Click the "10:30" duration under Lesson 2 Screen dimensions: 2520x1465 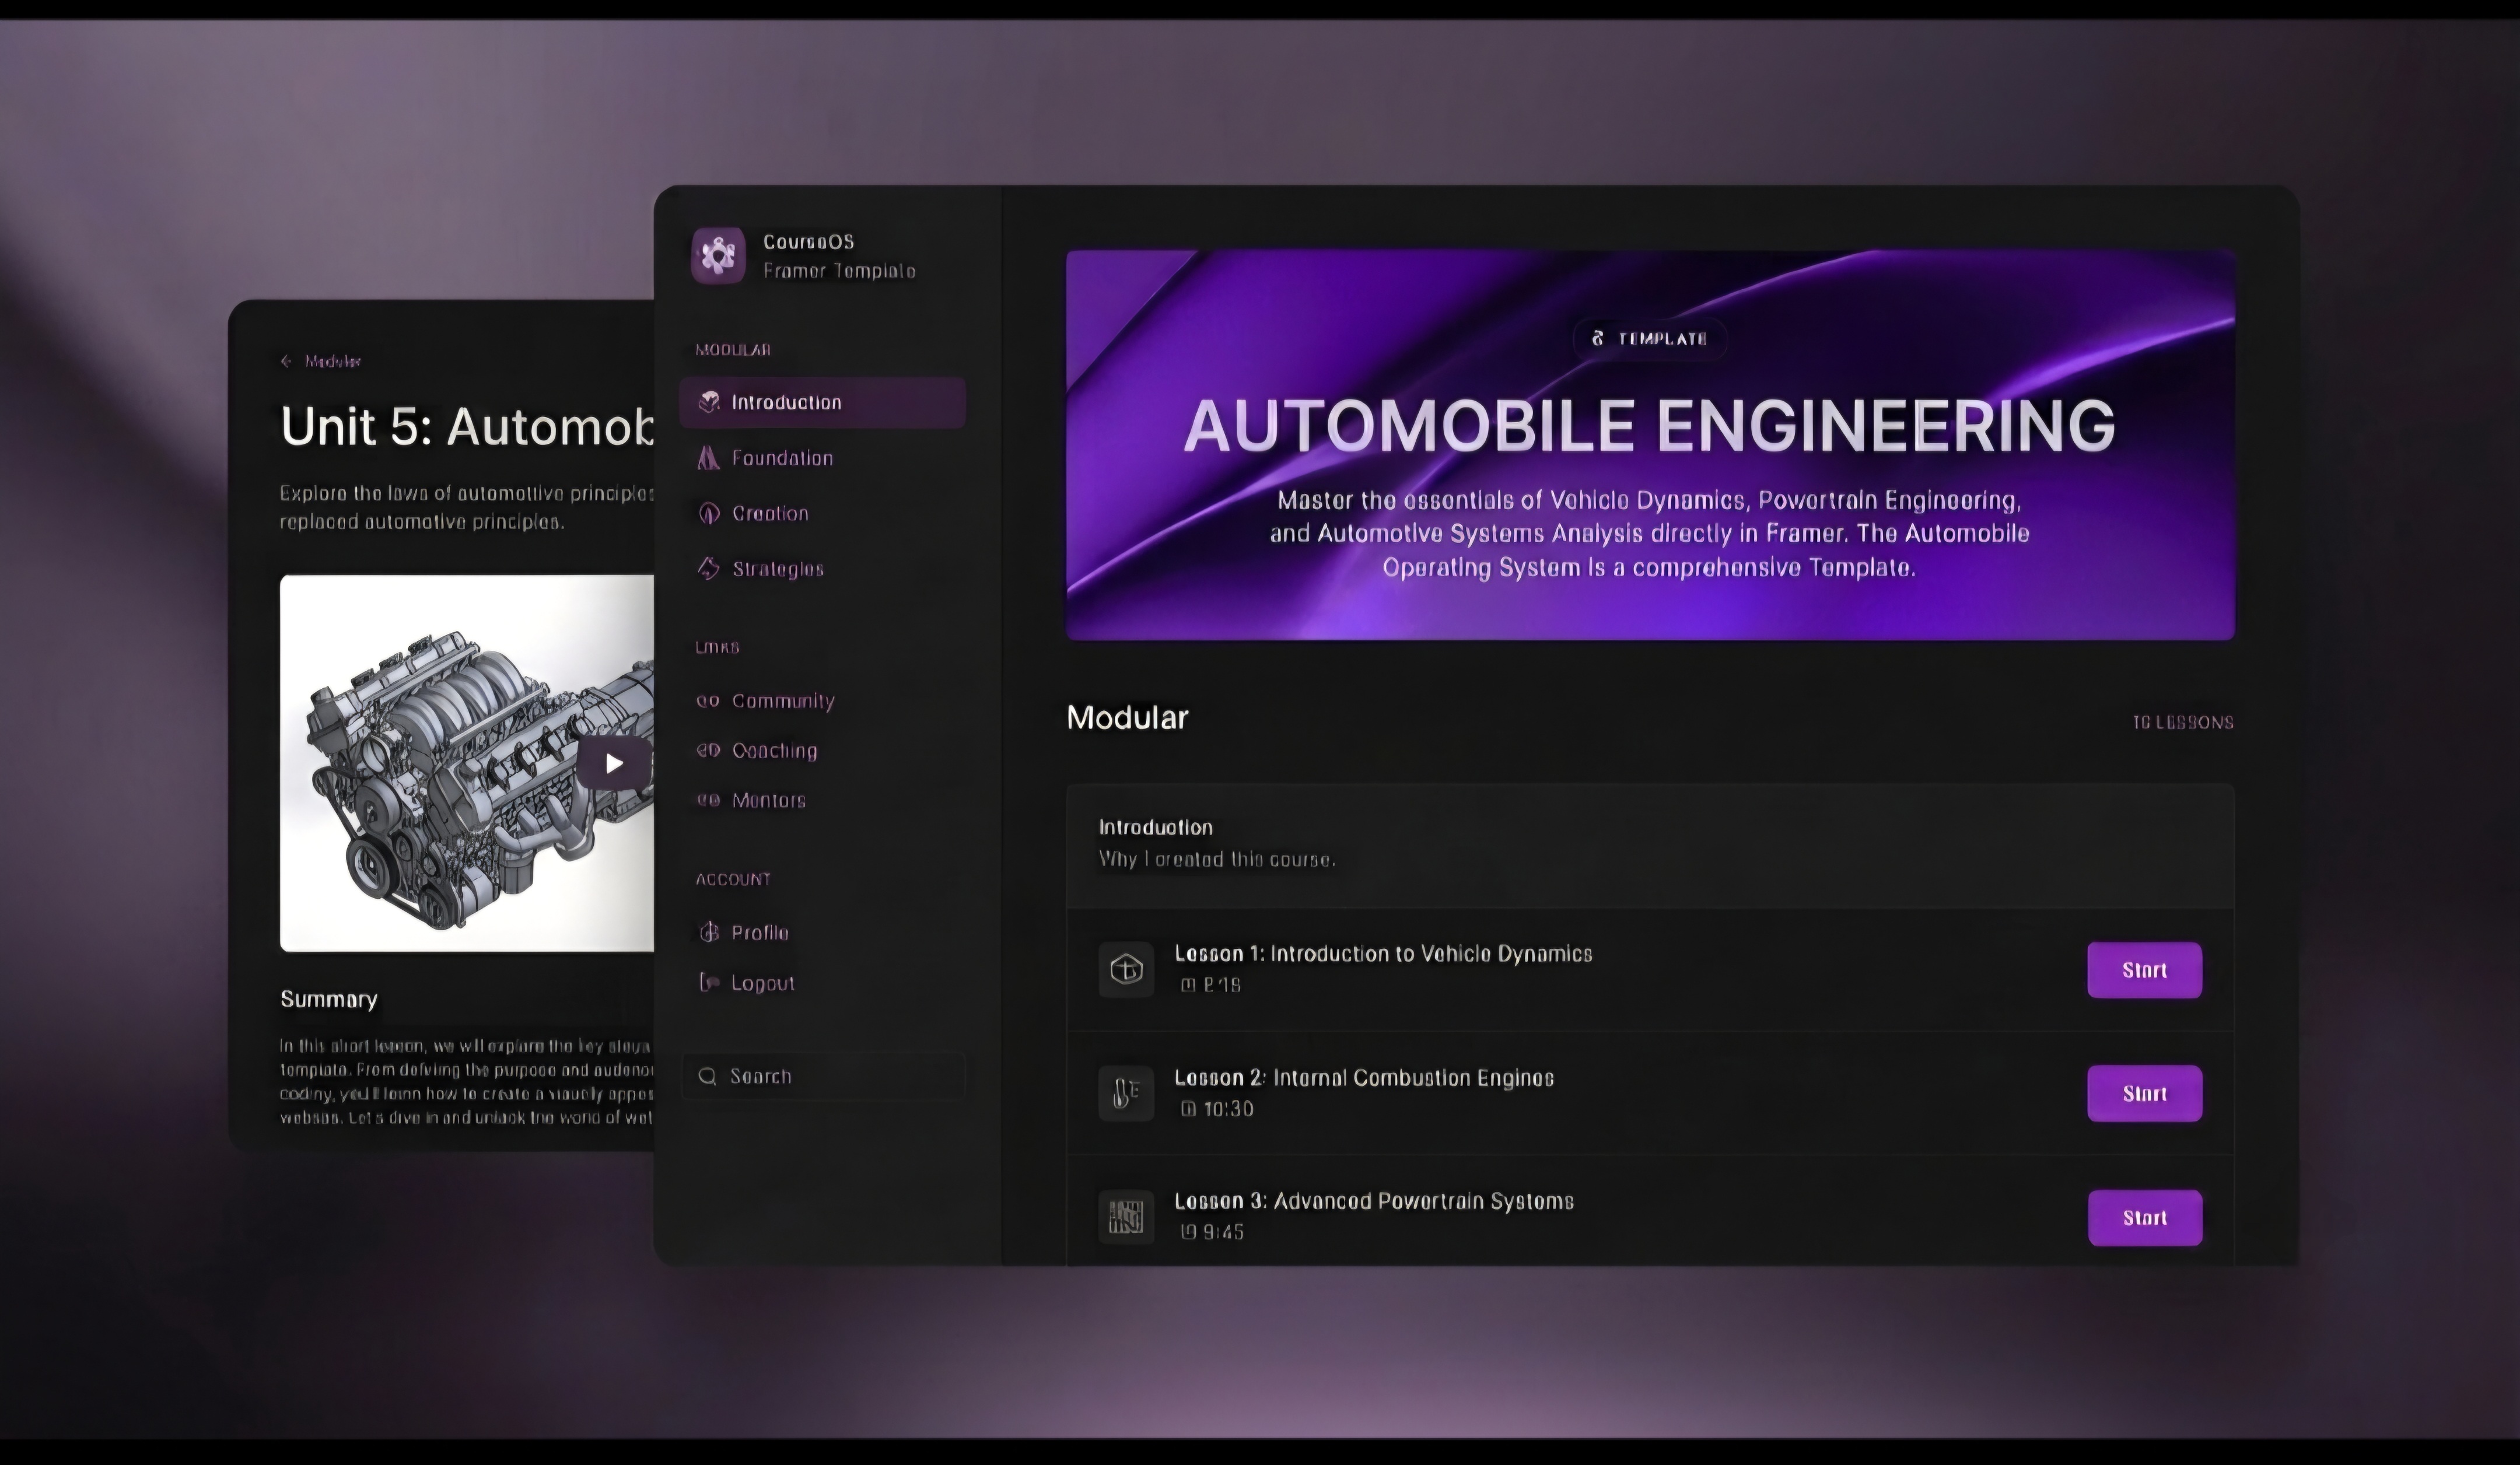click(1228, 1108)
